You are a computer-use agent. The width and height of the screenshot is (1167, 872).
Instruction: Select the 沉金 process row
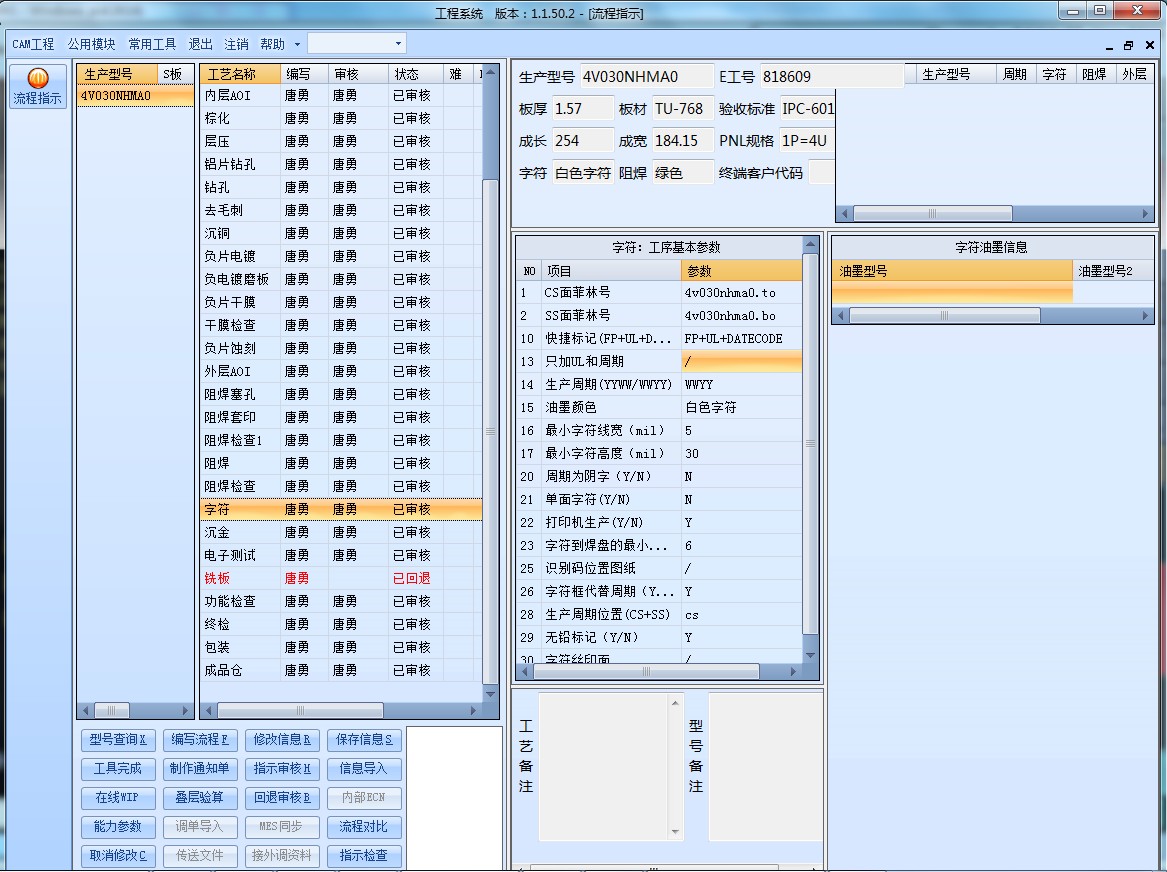click(341, 533)
